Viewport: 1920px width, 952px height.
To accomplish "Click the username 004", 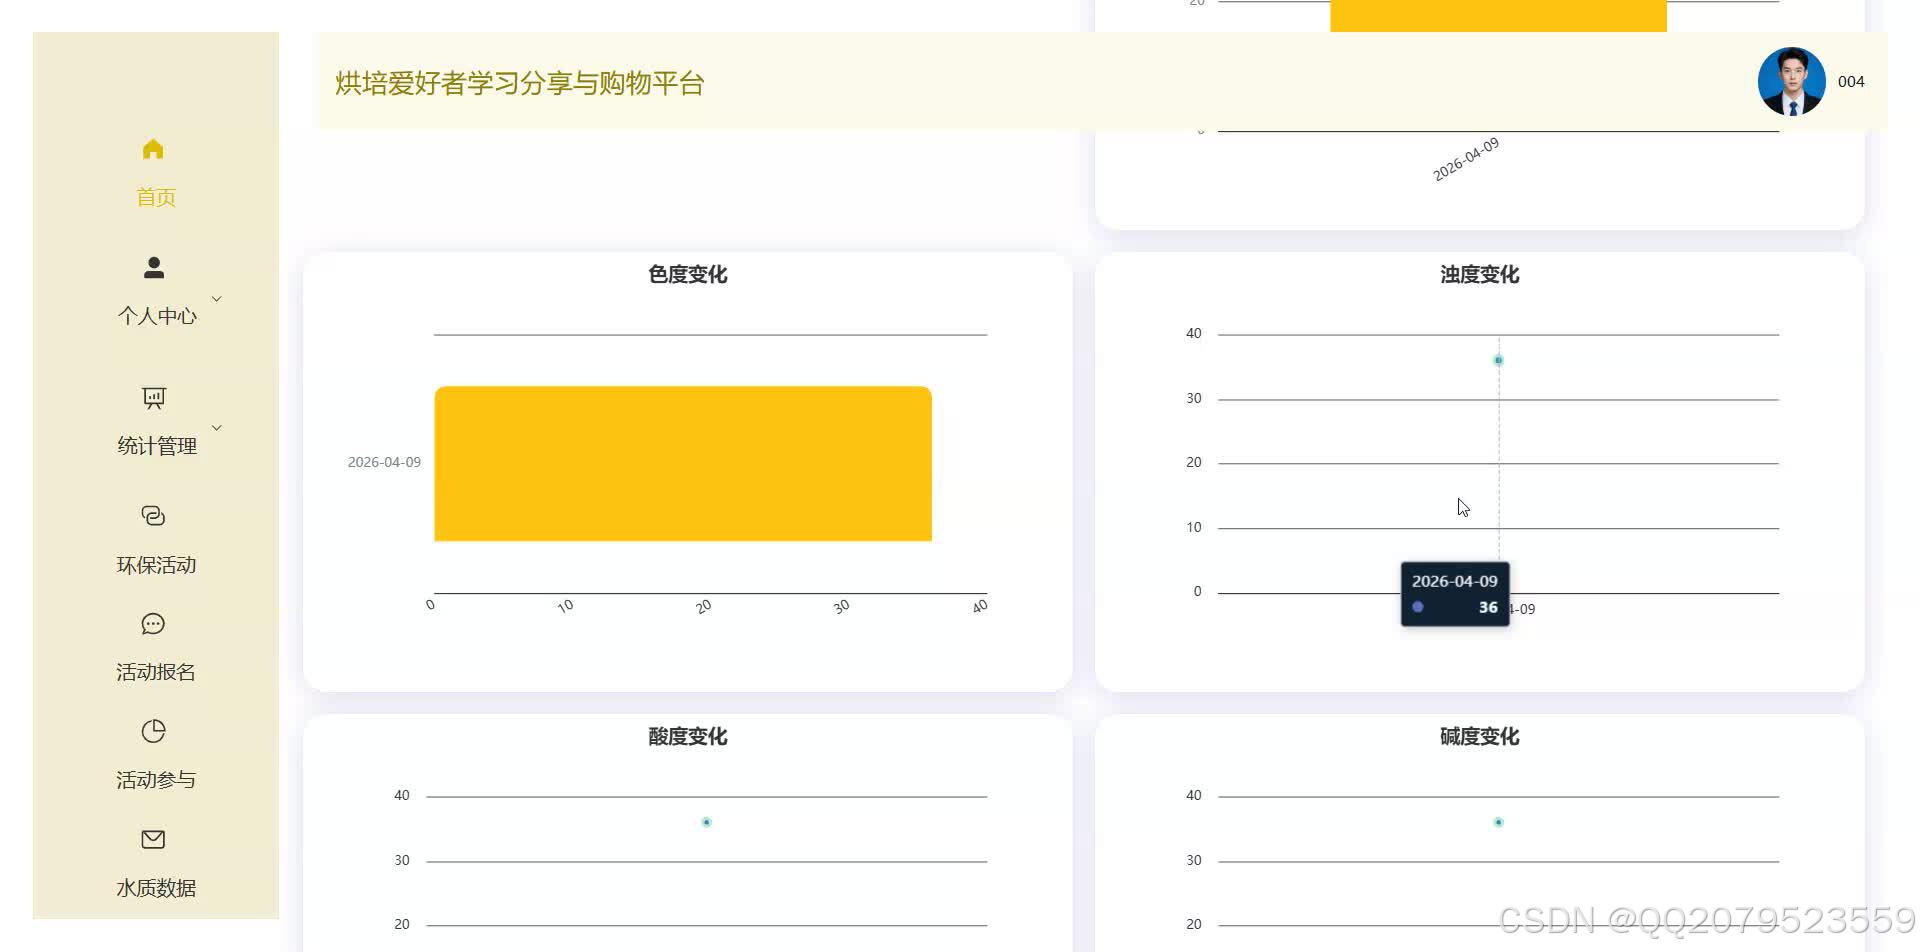I will pyautogui.click(x=1851, y=82).
